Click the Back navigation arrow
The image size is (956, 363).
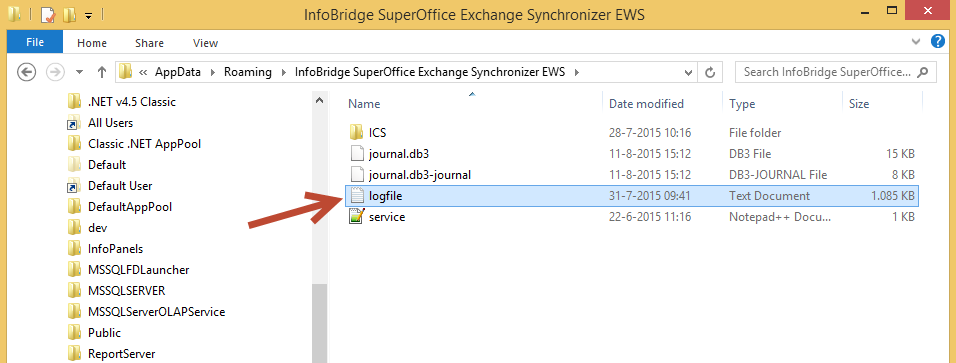(x=26, y=72)
